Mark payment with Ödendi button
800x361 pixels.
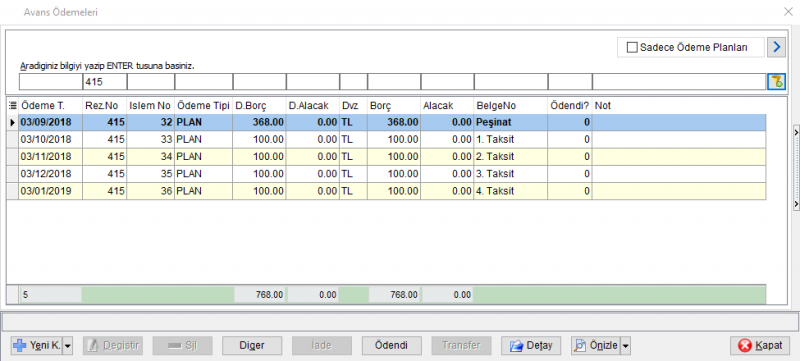[391, 345]
